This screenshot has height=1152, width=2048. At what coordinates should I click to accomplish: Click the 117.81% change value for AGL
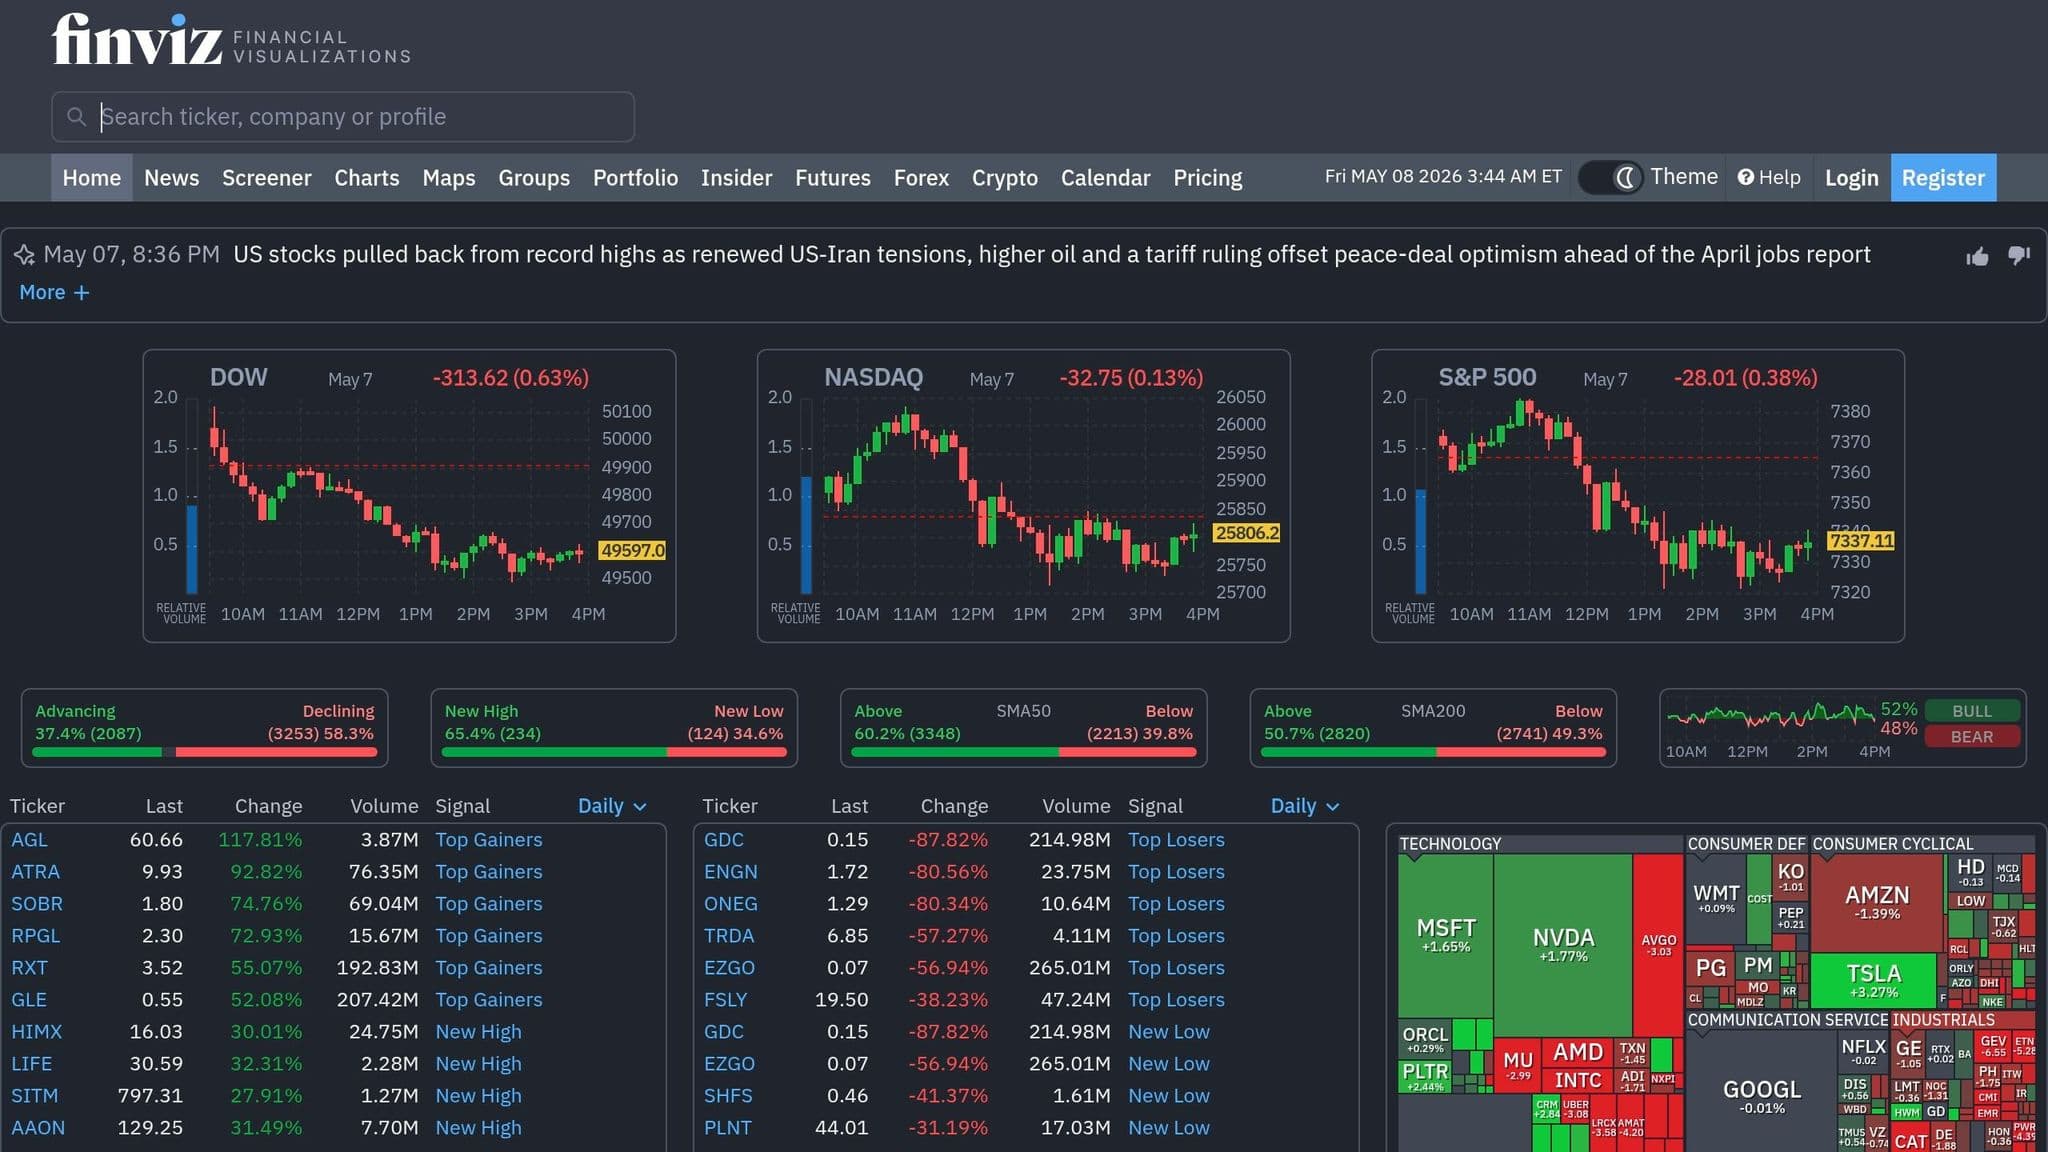tap(260, 840)
